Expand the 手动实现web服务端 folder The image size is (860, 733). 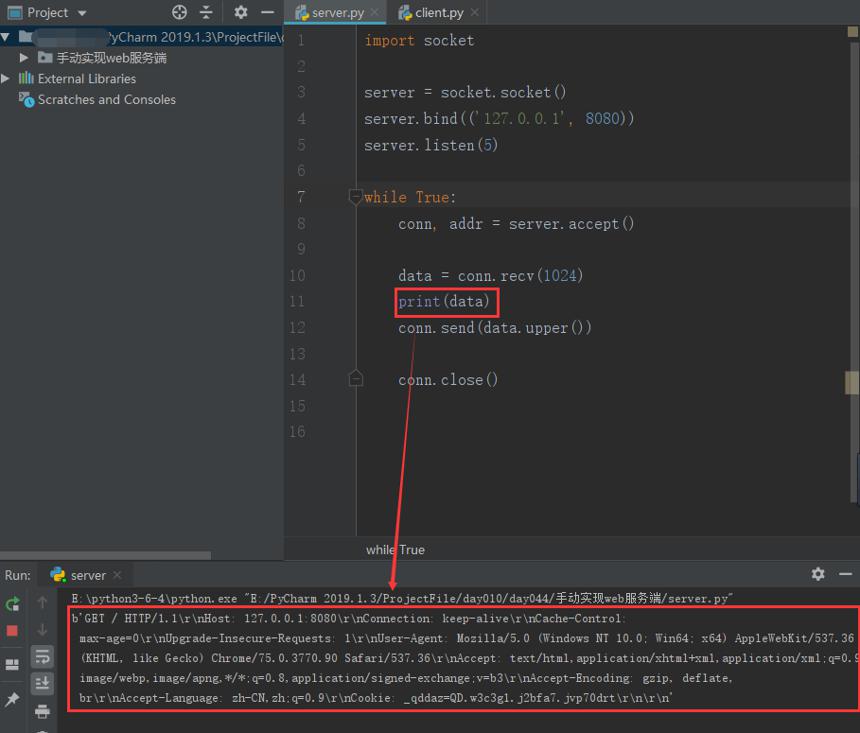tap(24, 58)
